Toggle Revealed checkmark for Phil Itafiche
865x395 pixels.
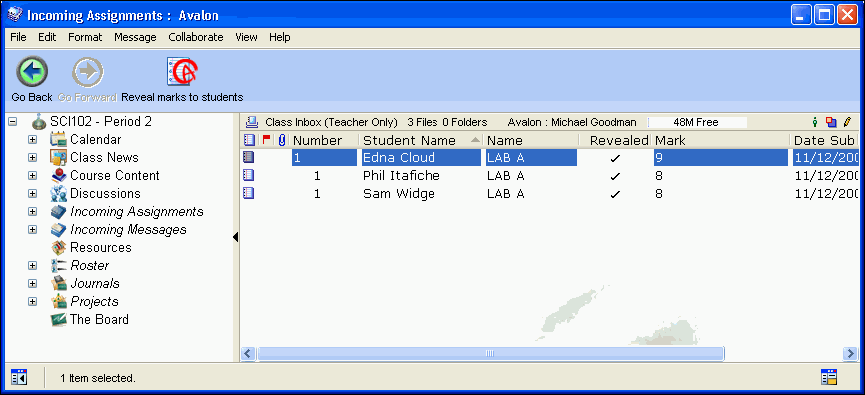point(616,176)
